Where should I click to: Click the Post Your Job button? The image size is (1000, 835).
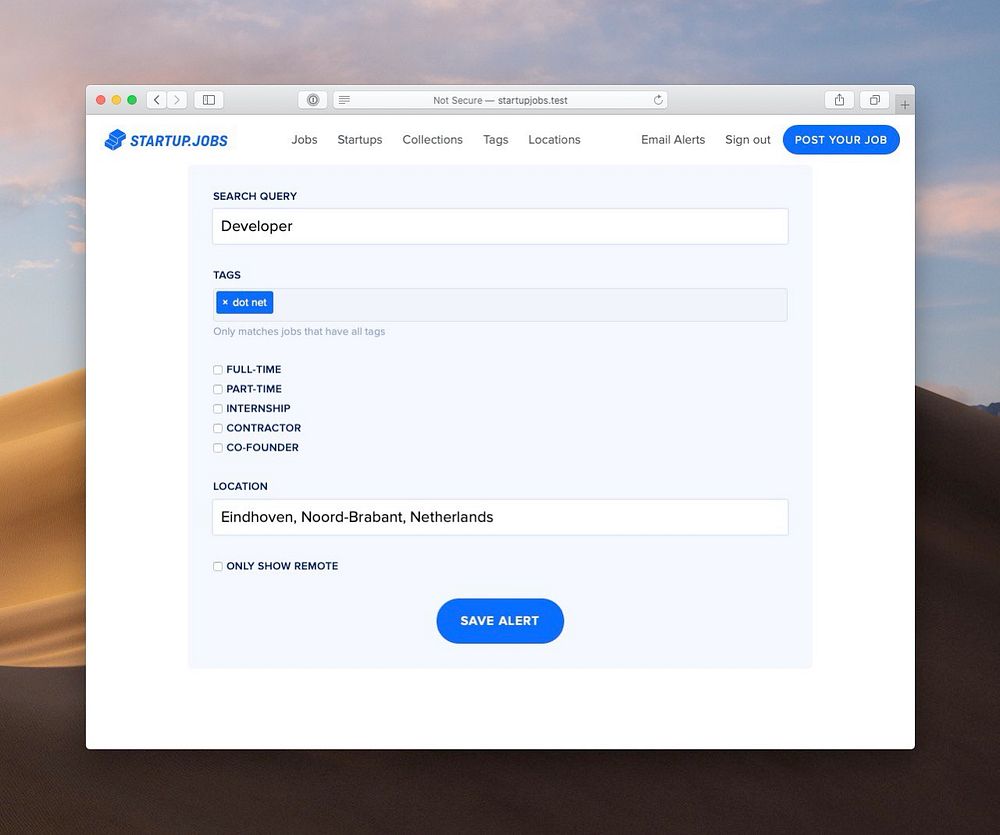(x=841, y=140)
